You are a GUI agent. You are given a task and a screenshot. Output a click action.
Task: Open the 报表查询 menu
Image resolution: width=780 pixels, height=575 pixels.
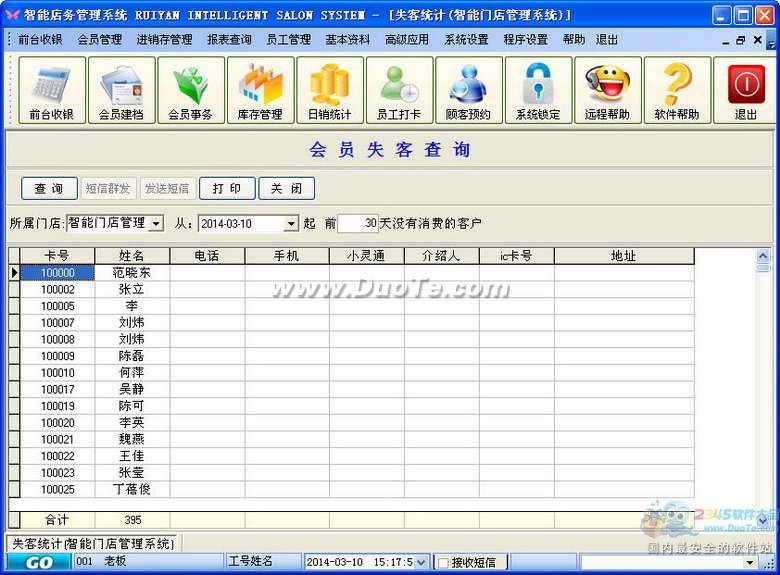pyautogui.click(x=229, y=40)
